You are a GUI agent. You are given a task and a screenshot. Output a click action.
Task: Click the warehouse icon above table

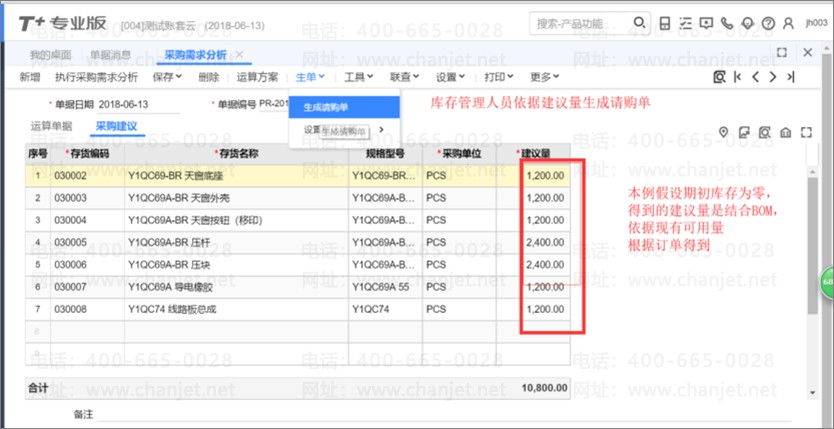point(786,132)
